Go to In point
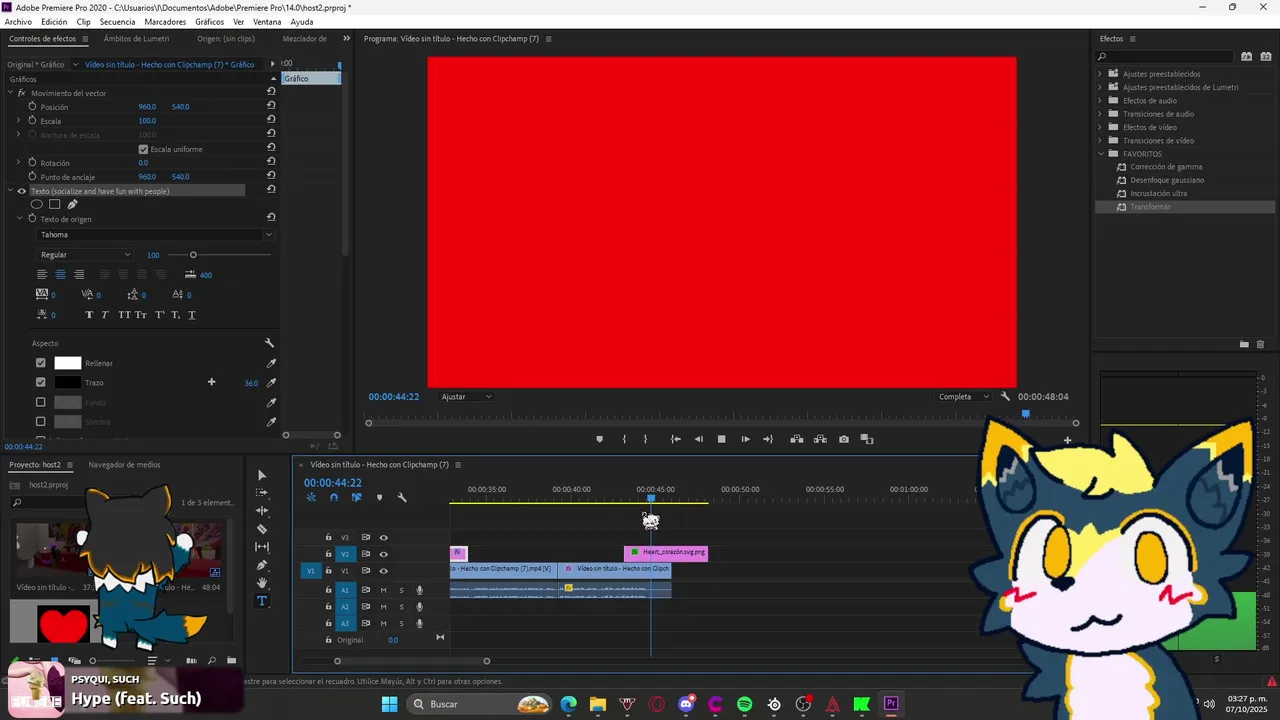This screenshot has height=720, width=1280. (x=676, y=439)
